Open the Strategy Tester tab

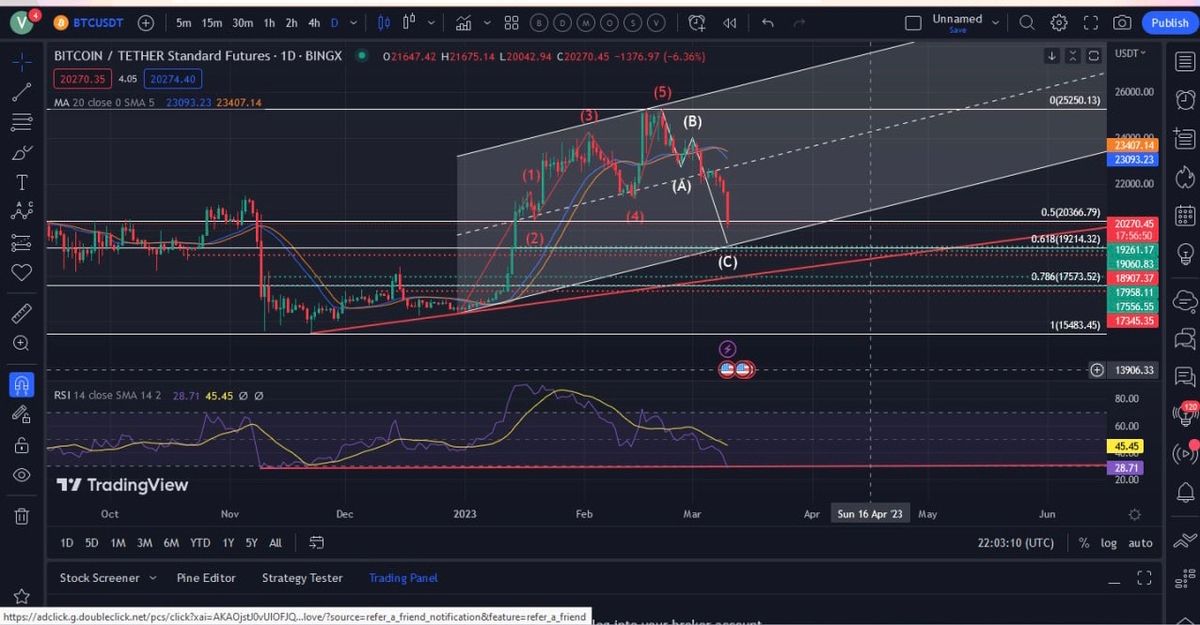(x=302, y=578)
